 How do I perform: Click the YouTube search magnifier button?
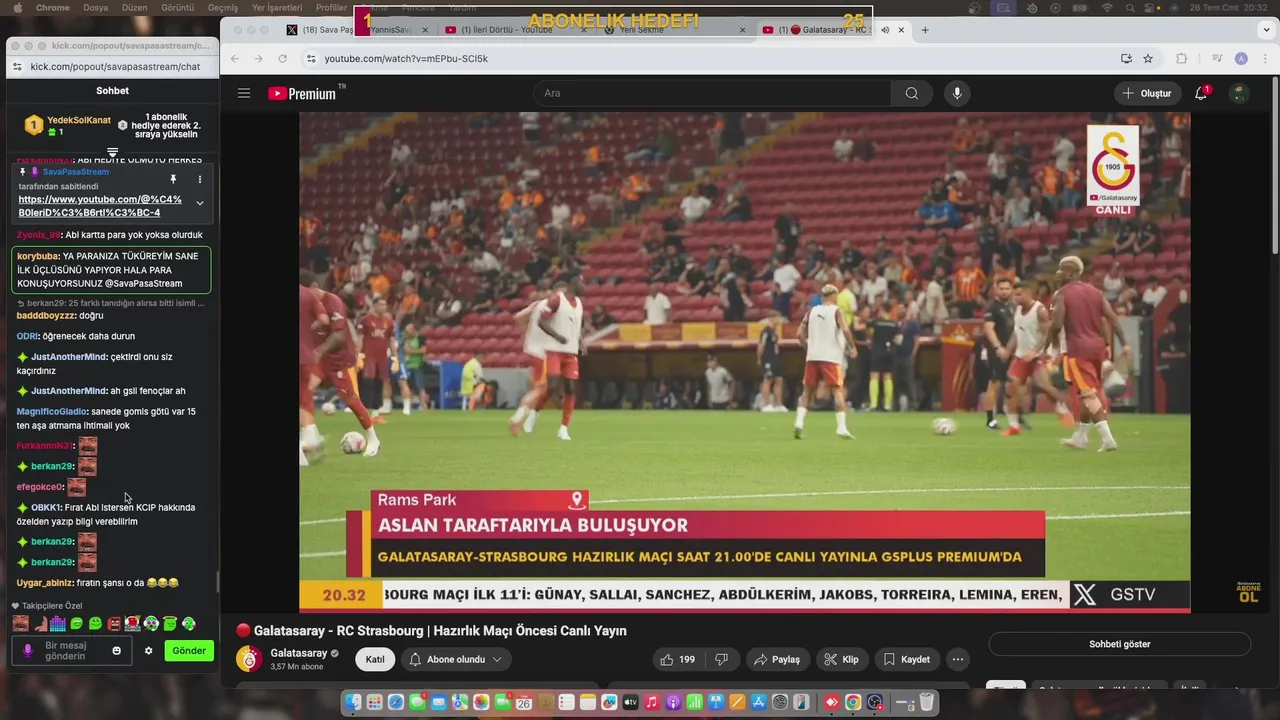911,93
